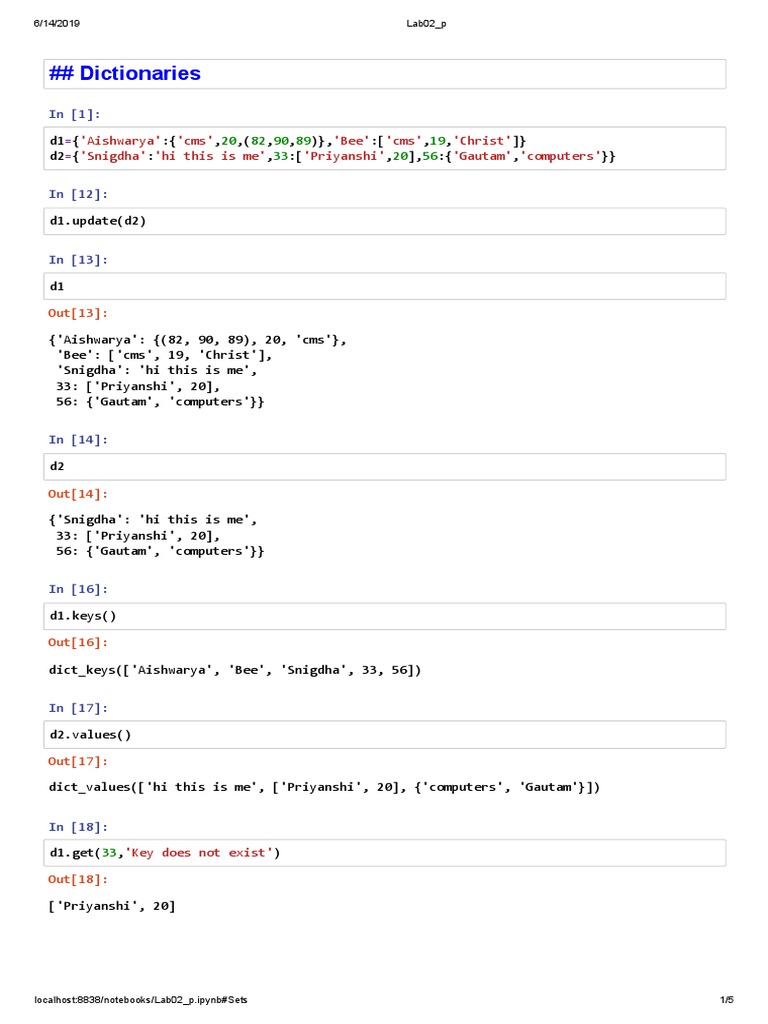Select the dict_values output text
The width and height of the screenshot is (768, 1024).
(x=324, y=787)
